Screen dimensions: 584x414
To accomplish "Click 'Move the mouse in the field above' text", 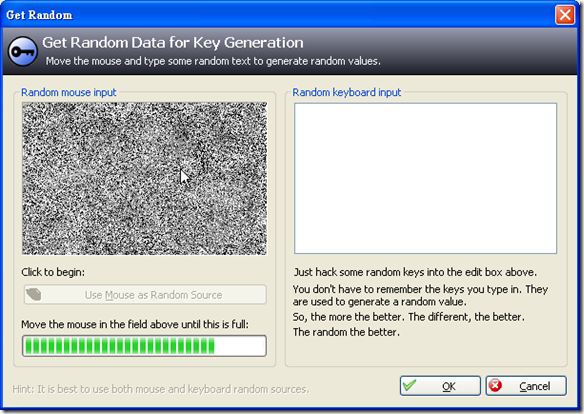I will (x=135, y=324).
